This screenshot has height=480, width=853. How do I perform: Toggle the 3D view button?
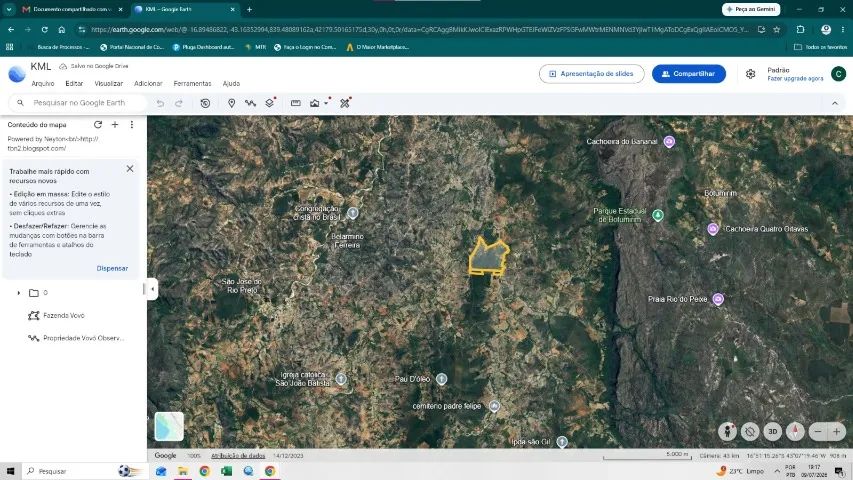point(772,432)
